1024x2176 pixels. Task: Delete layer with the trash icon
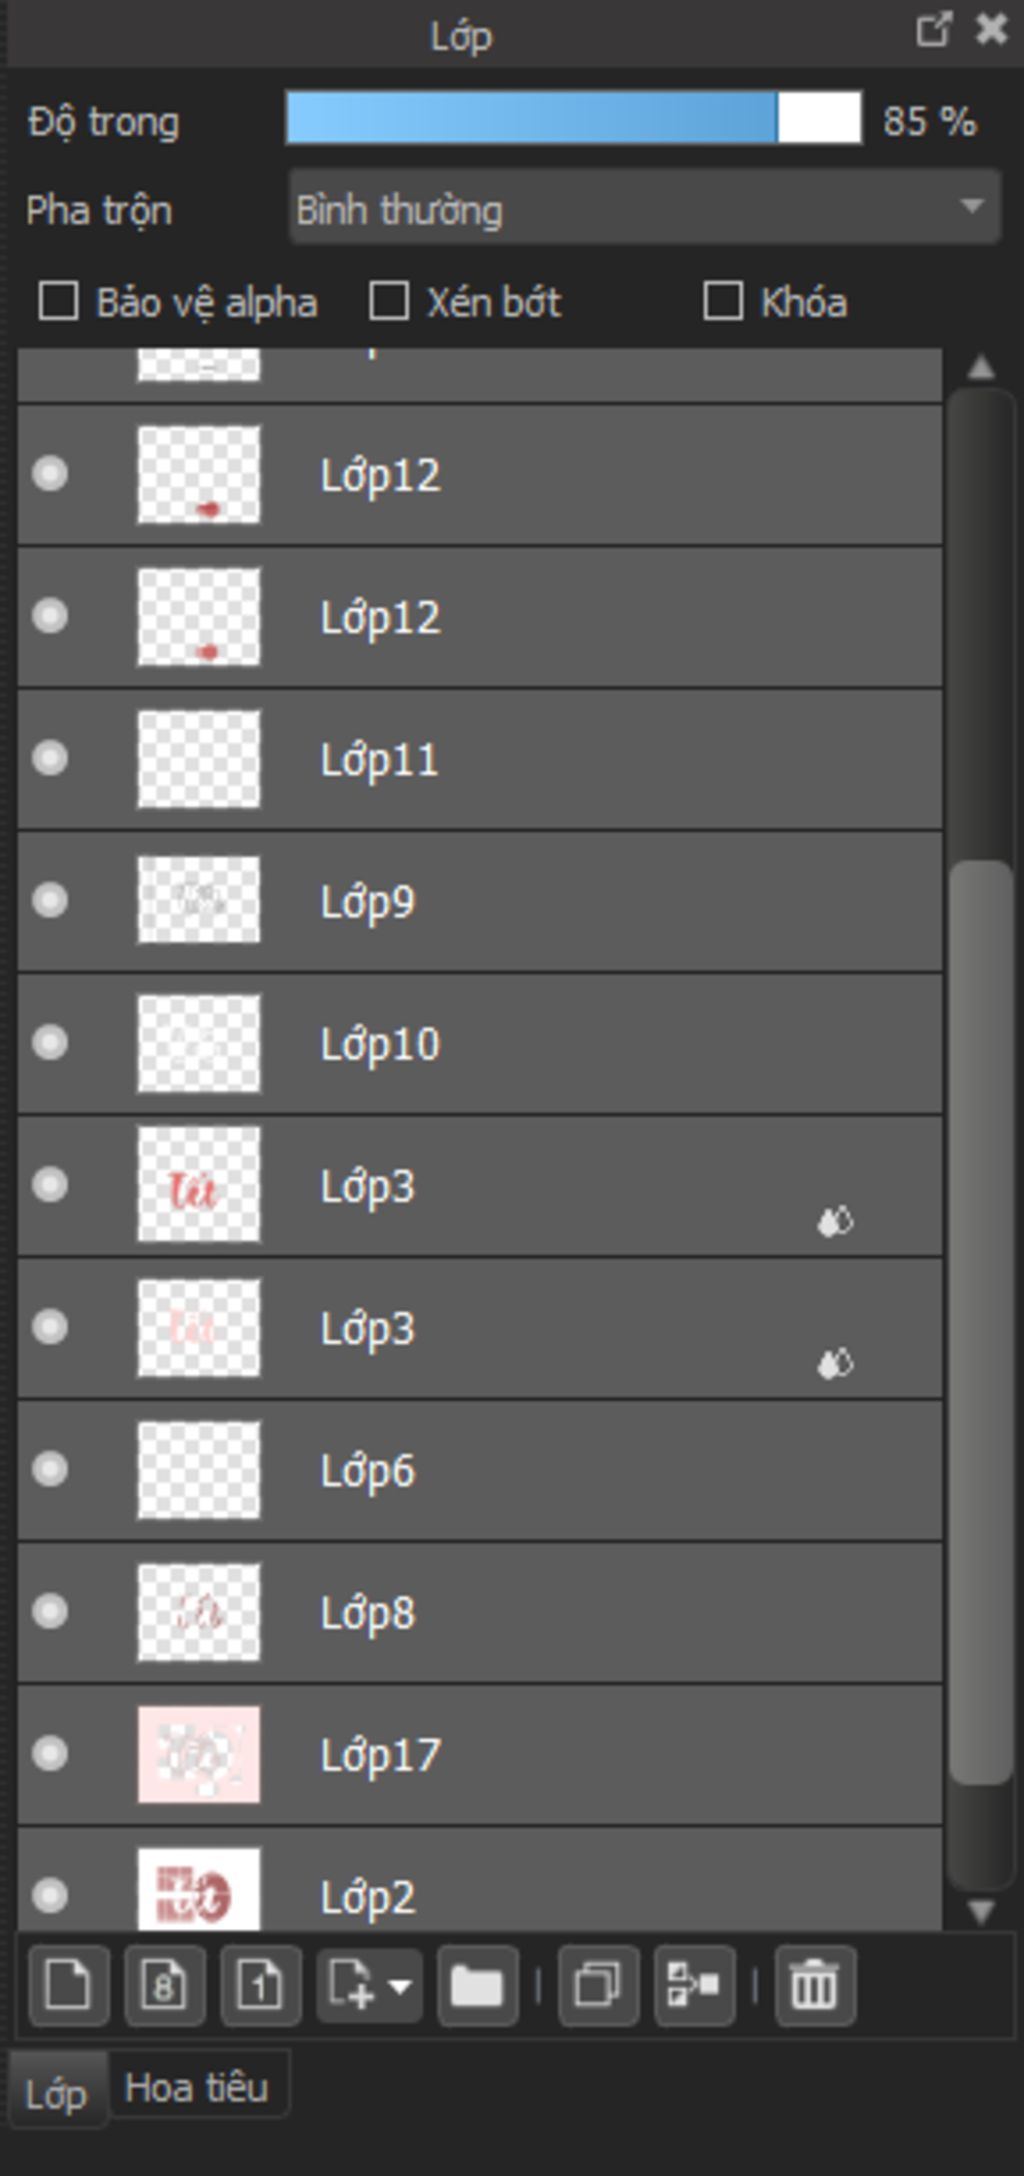pos(814,1985)
